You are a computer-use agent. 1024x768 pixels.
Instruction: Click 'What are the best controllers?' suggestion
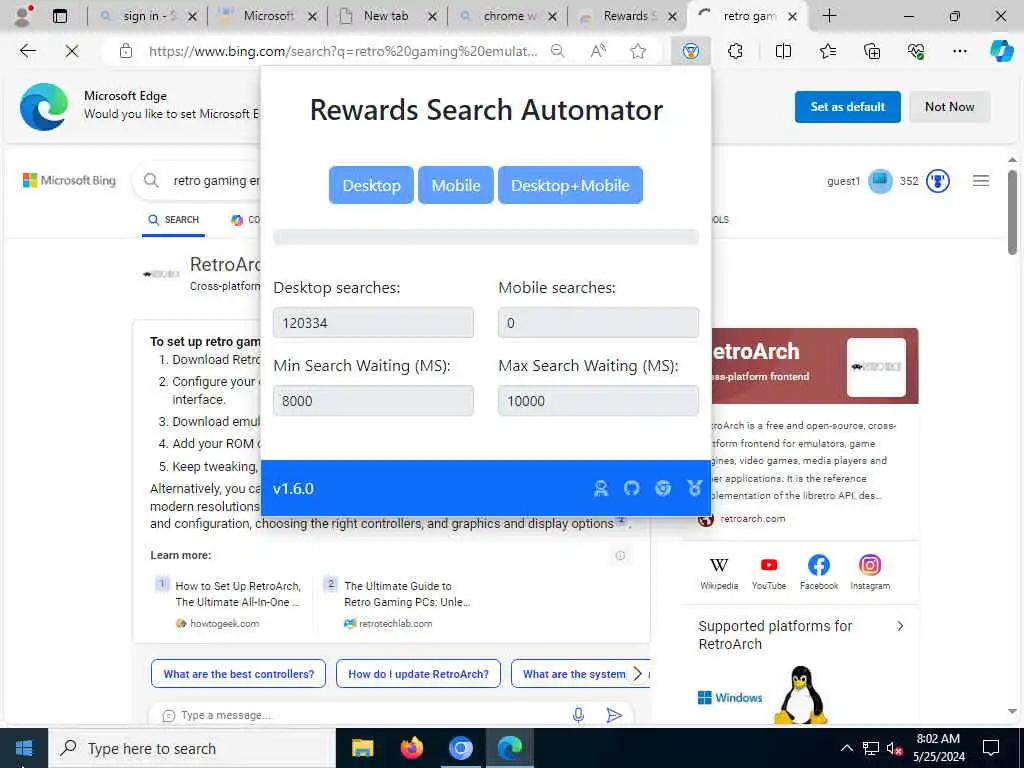(238, 674)
